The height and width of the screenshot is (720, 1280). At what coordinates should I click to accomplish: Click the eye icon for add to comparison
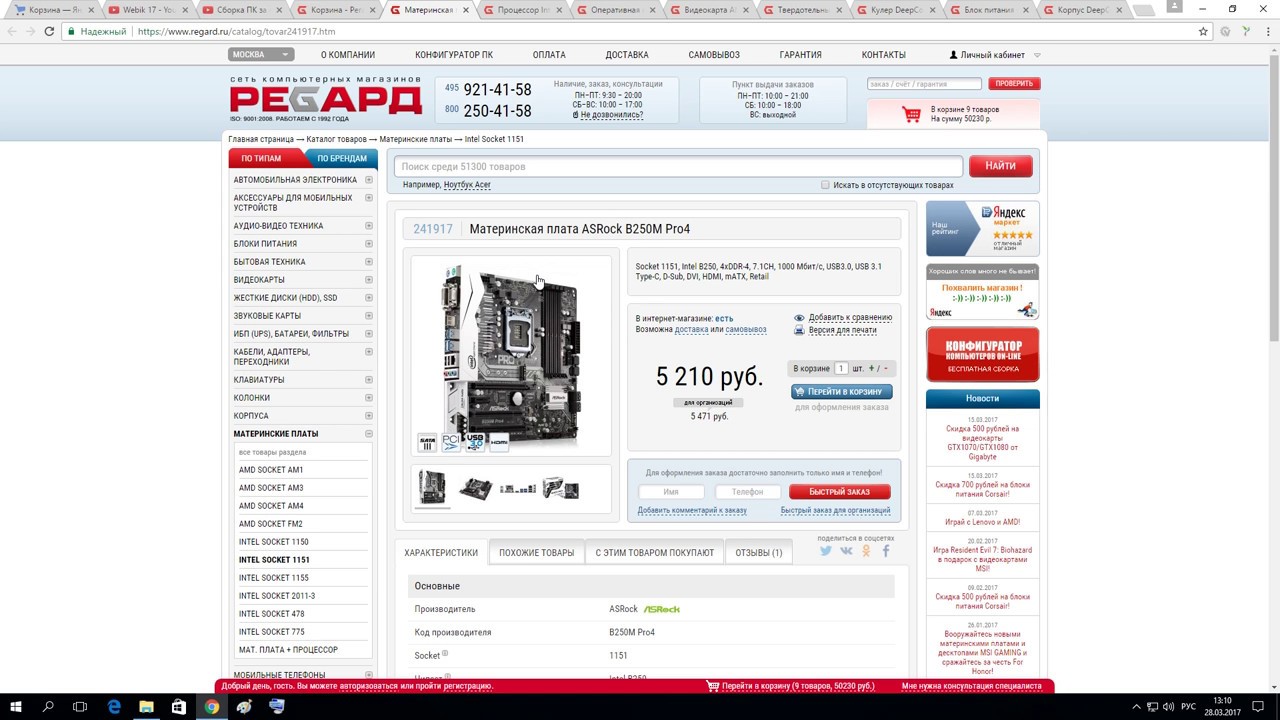(x=799, y=318)
